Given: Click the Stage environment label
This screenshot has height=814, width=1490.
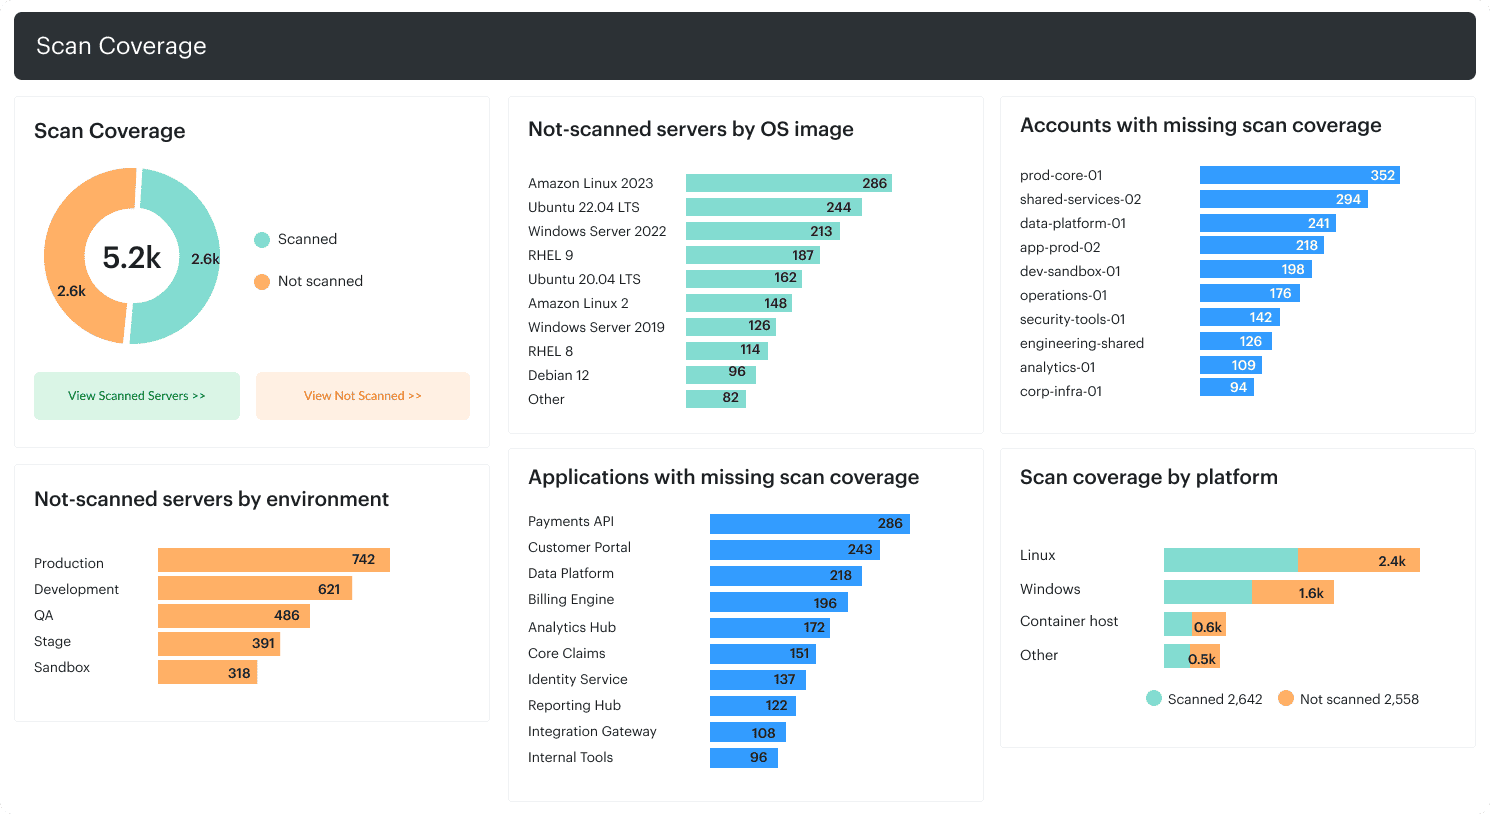Looking at the screenshot, I should click(x=52, y=641).
